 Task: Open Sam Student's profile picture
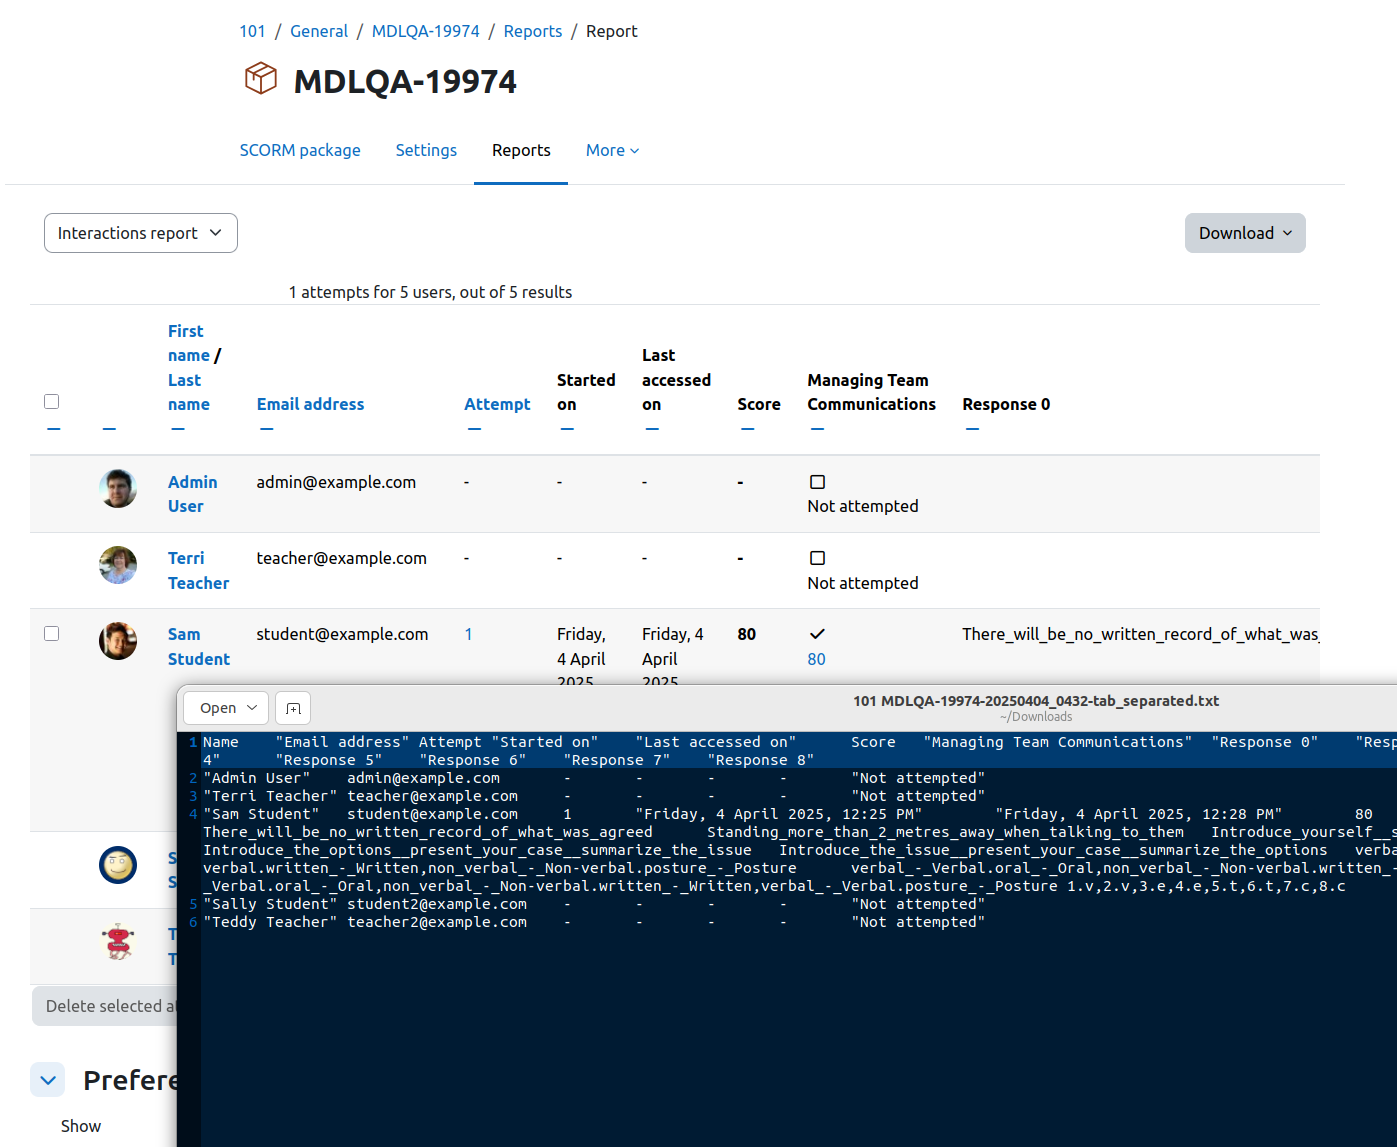(x=118, y=641)
